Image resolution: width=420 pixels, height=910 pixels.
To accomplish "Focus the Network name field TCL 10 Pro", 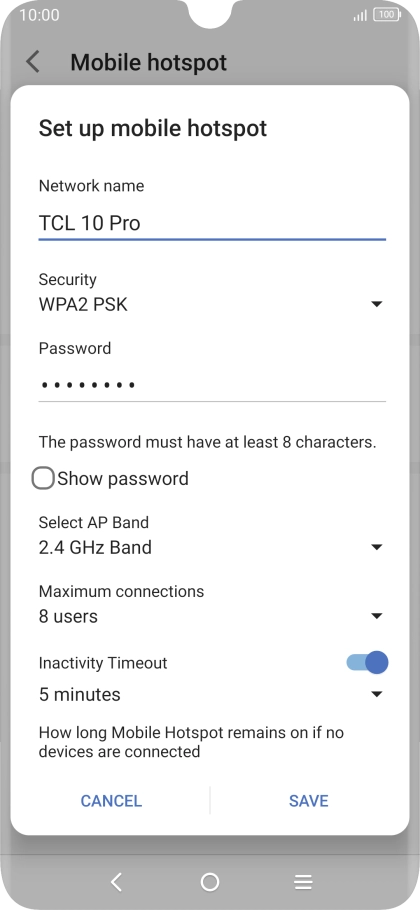I will point(212,223).
